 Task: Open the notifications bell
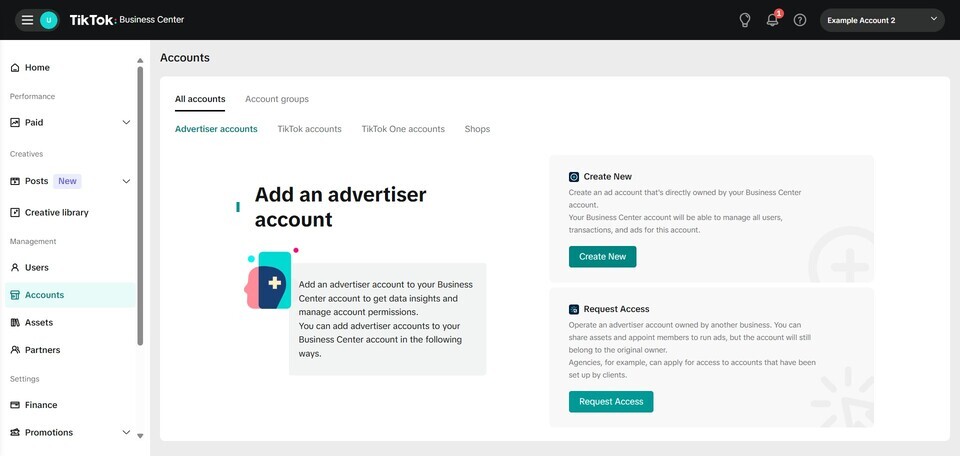(x=772, y=20)
